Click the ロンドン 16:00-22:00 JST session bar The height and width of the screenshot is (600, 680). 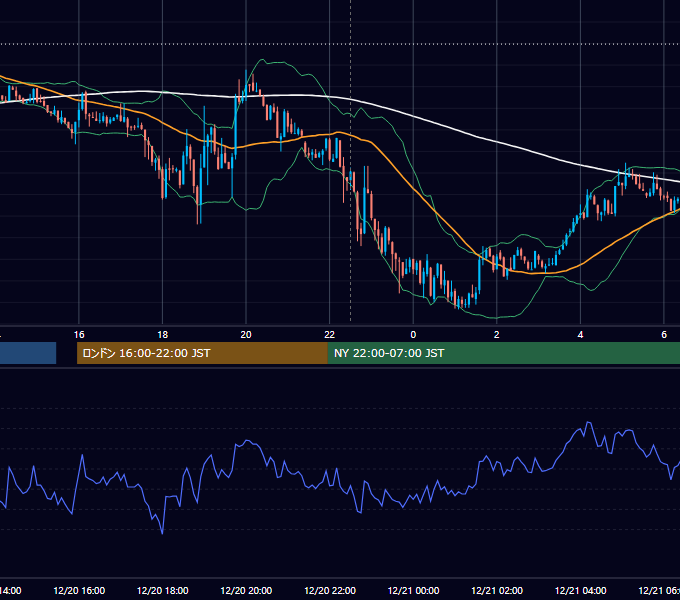[202, 353]
